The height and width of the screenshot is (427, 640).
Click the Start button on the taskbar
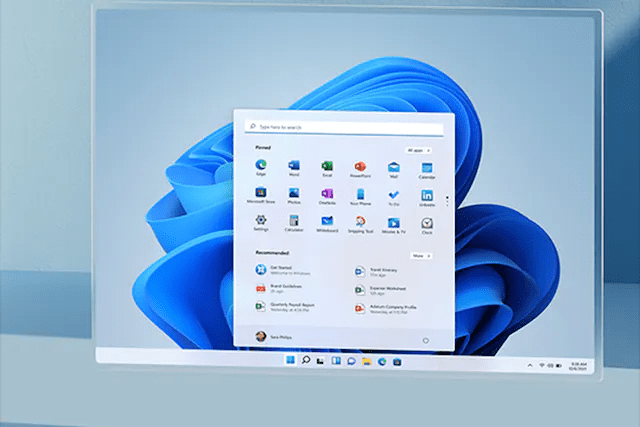[x=290, y=360]
